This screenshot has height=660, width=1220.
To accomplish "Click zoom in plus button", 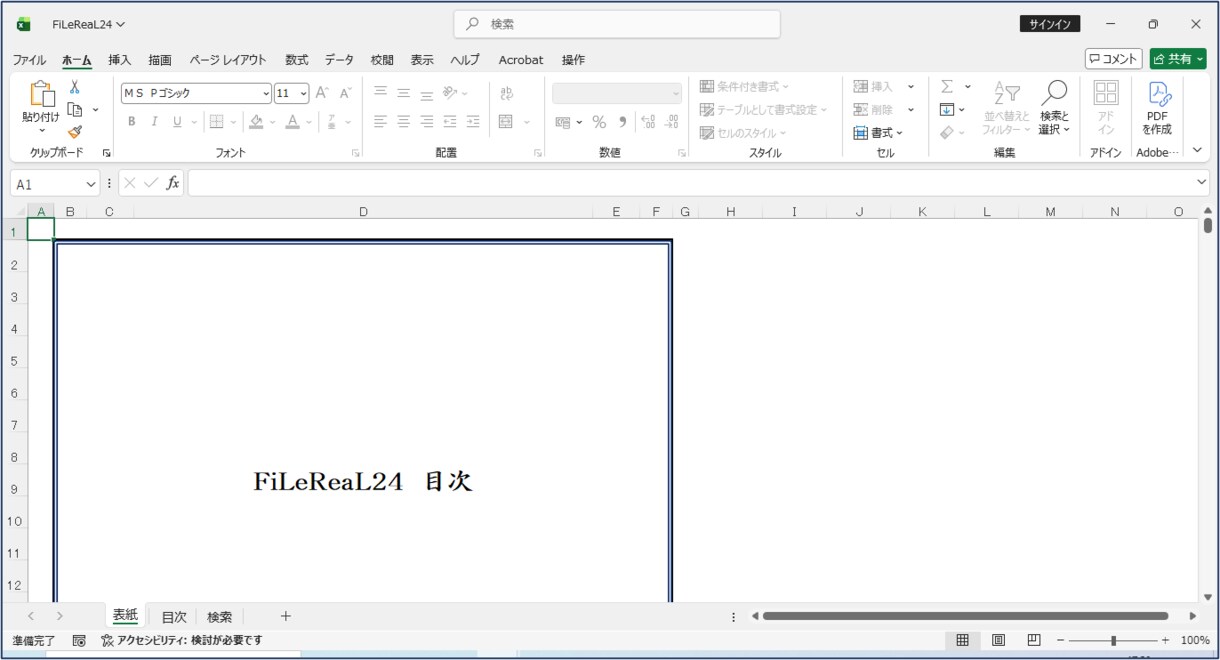I will 1165,640.
